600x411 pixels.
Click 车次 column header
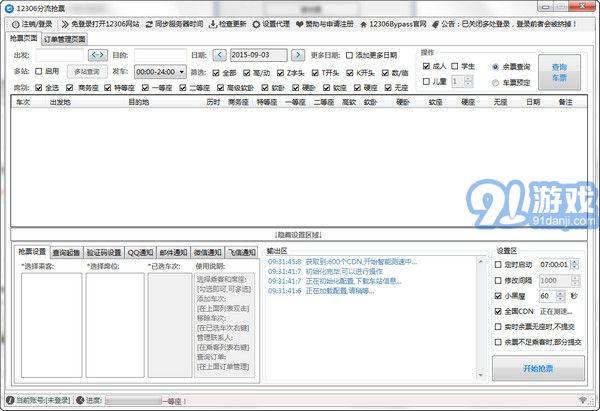pyautogui.click(x=23, y=102)
